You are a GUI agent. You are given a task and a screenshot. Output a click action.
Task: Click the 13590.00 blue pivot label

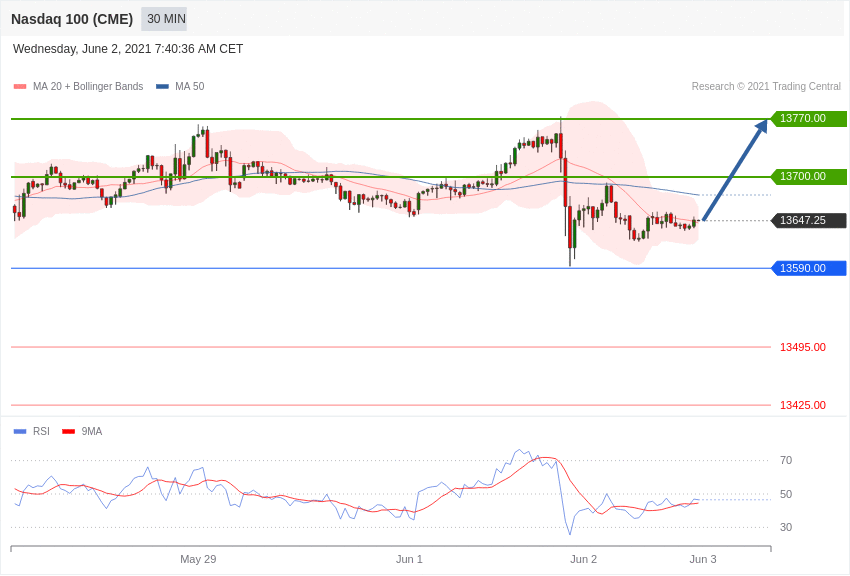click(808, 268)
